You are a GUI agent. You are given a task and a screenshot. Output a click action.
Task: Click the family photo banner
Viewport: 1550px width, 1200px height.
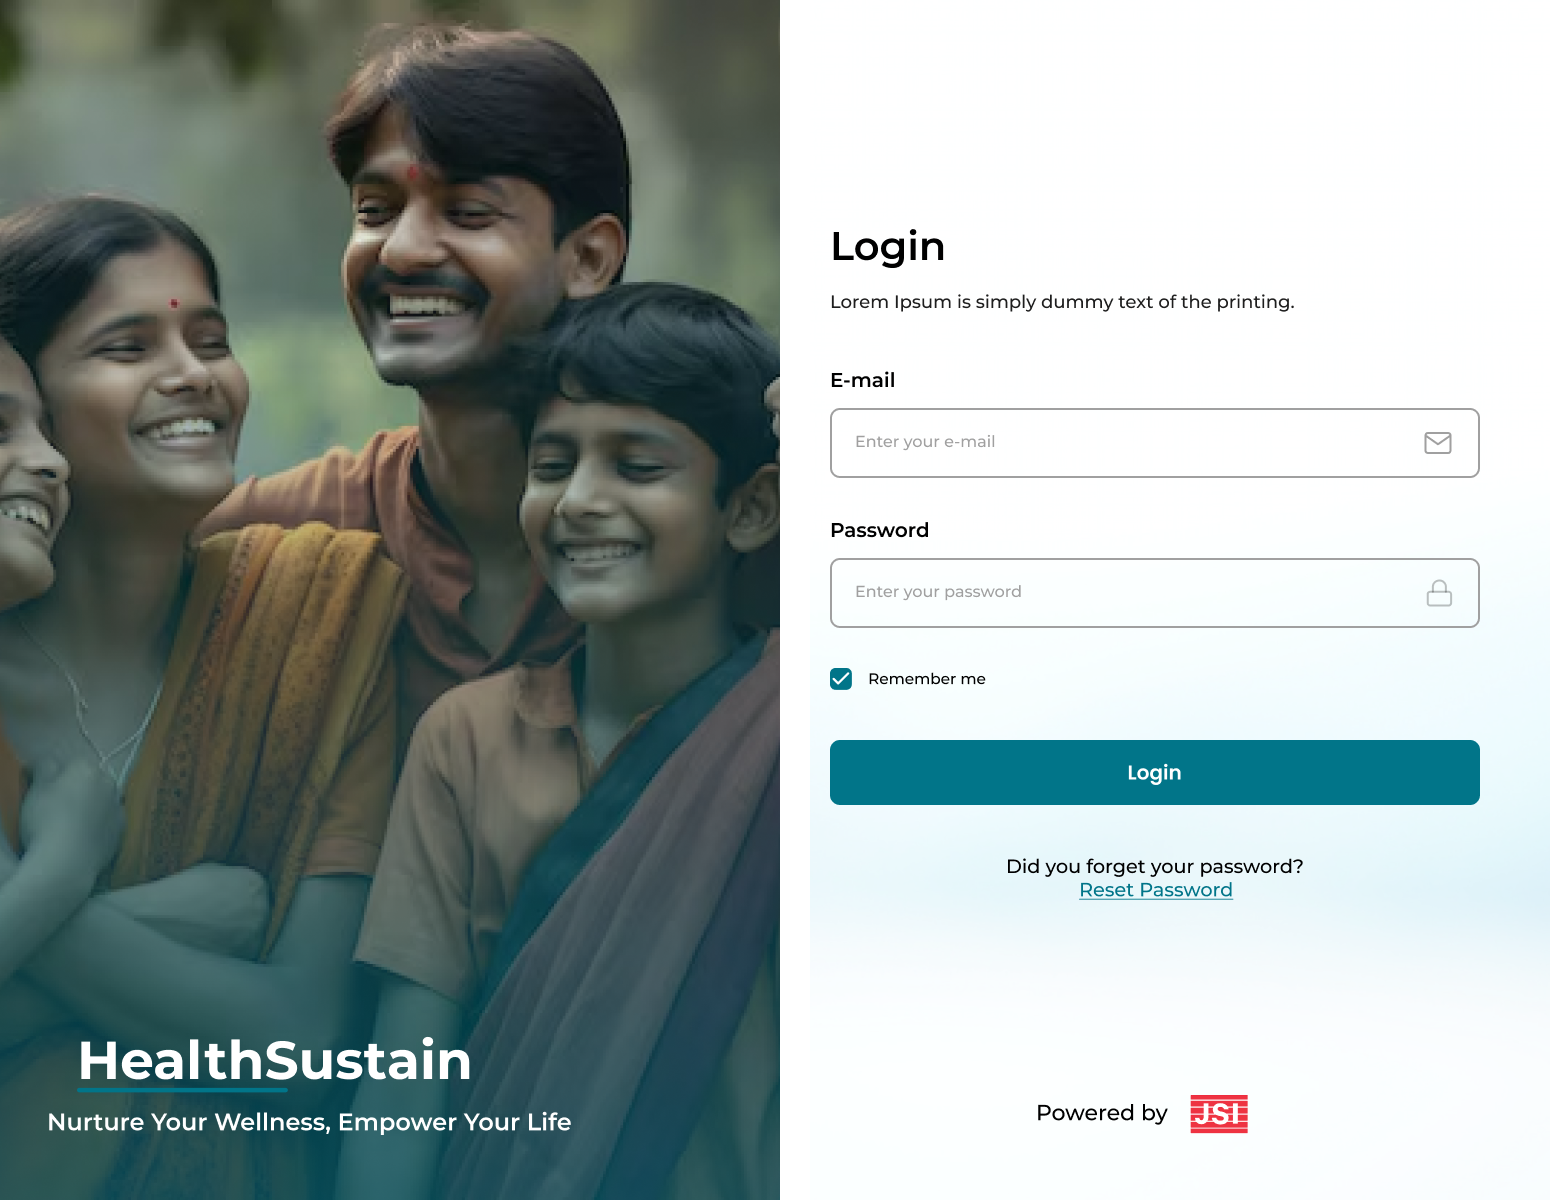coord(390,600)
